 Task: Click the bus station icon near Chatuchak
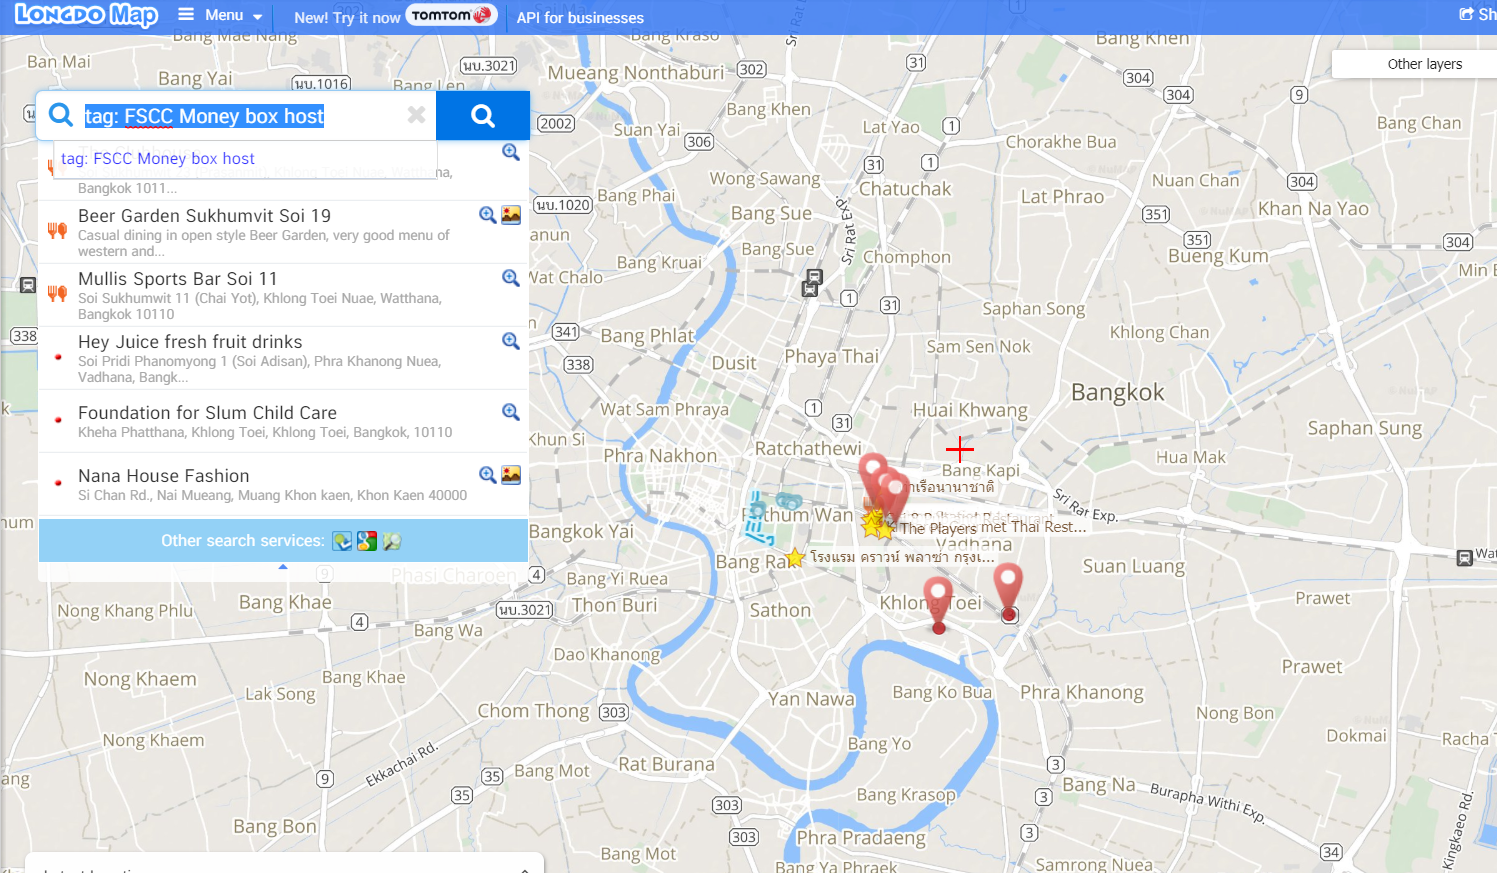click(814, 277)
